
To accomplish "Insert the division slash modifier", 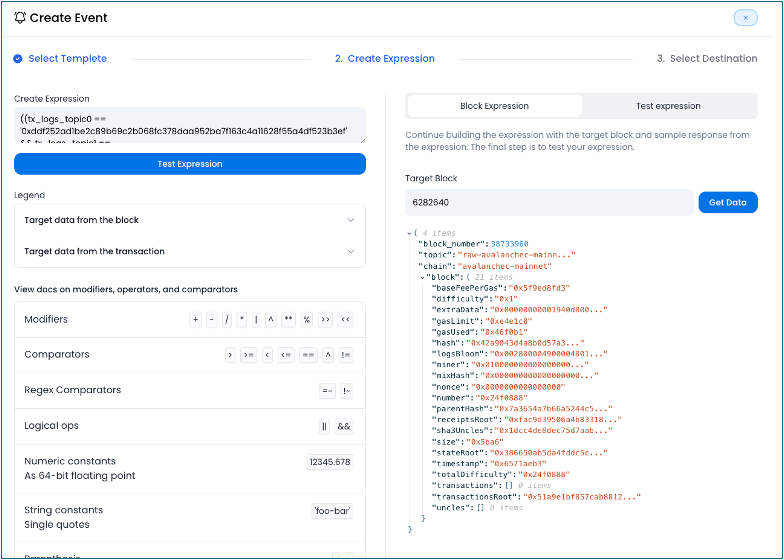I will click(x=226, y=320).
